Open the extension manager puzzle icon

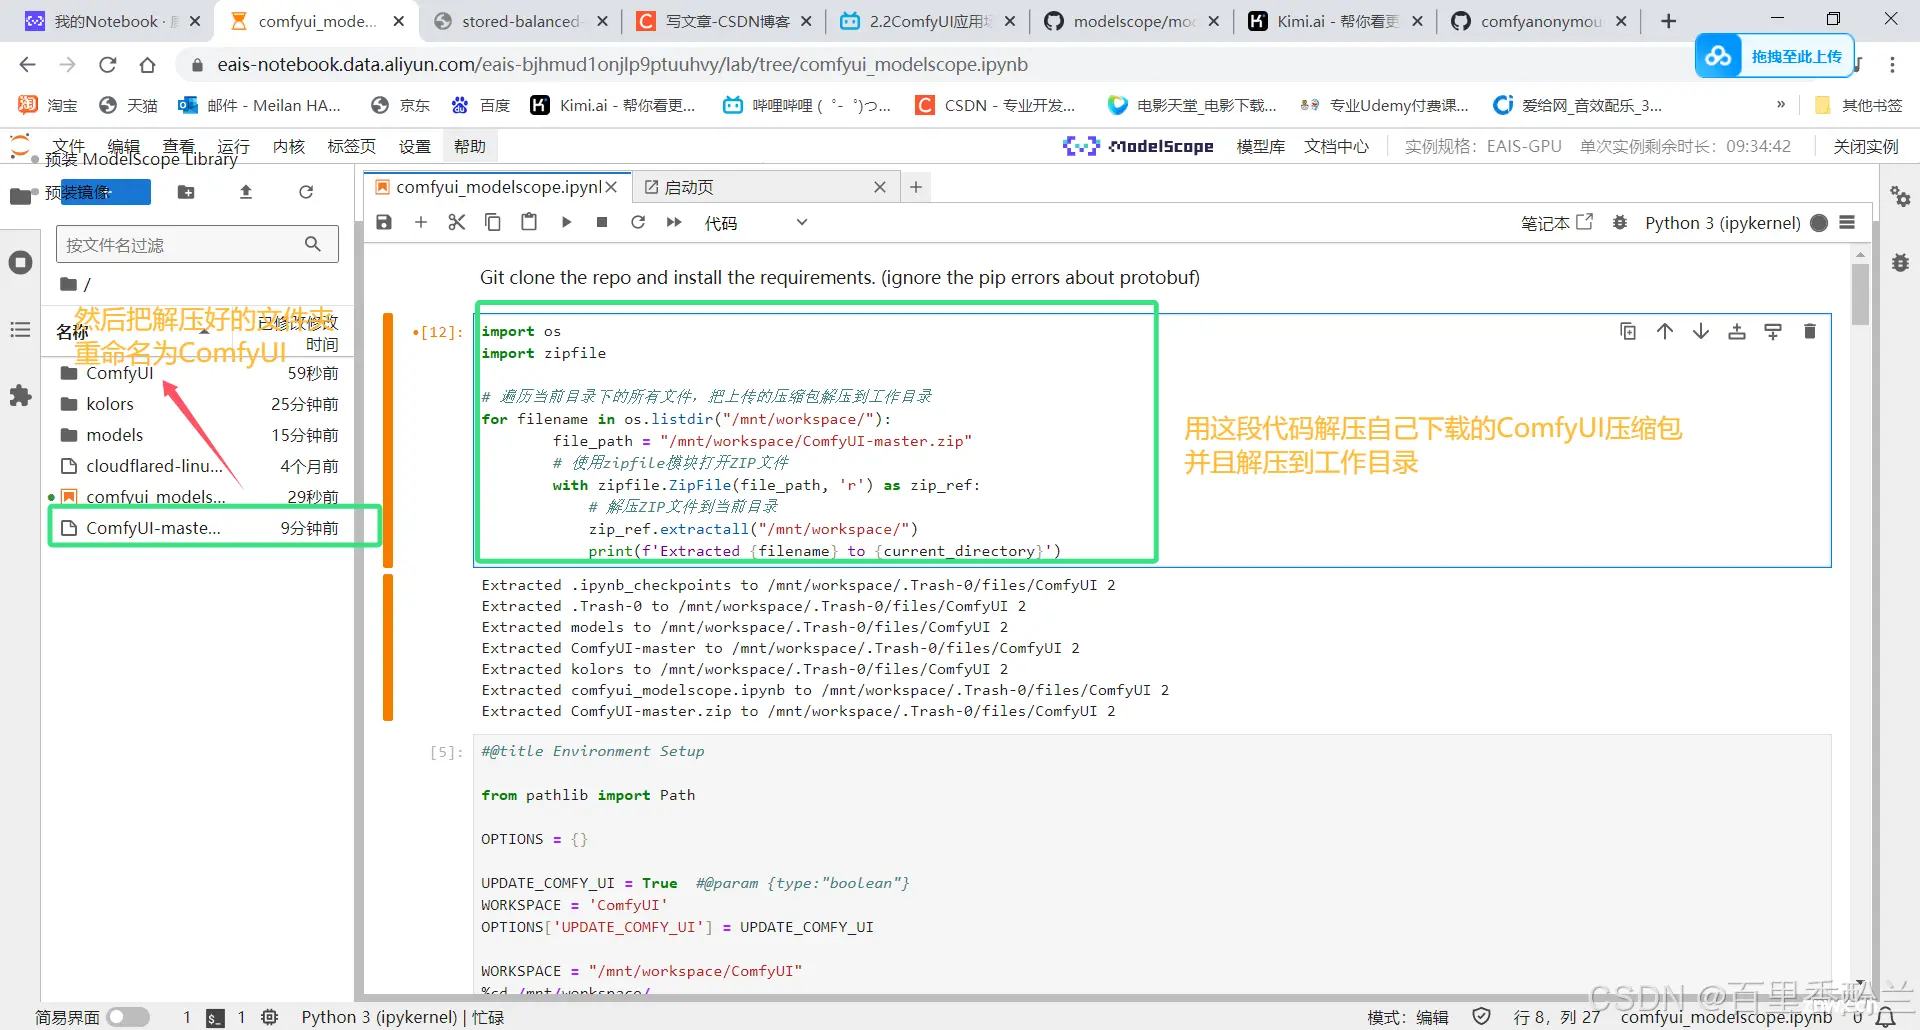point(20,396)
